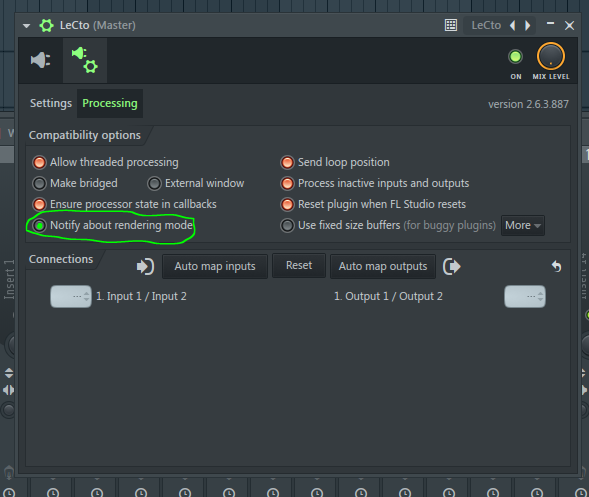Select next preset arrow

click(x=528, y=25)
